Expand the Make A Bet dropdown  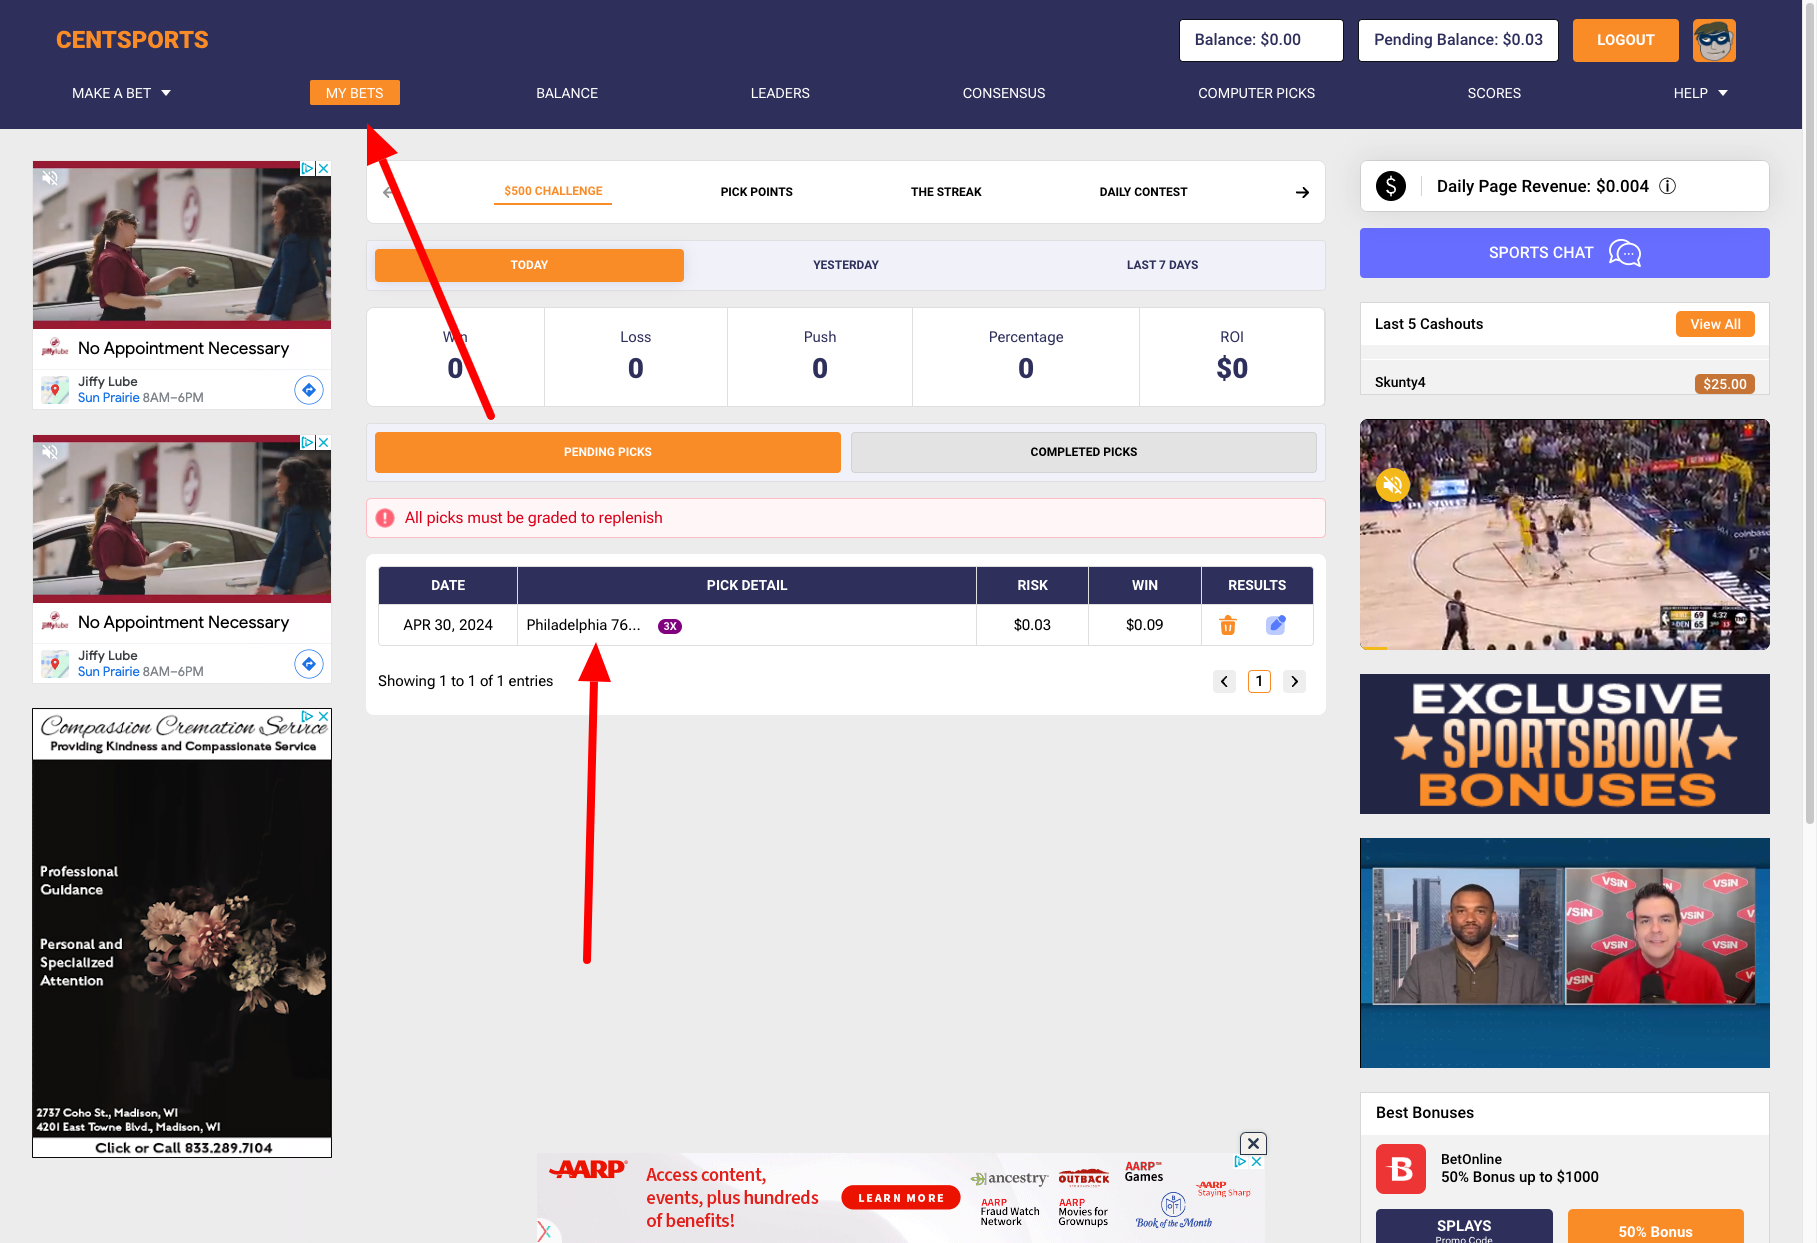point(121,93)
